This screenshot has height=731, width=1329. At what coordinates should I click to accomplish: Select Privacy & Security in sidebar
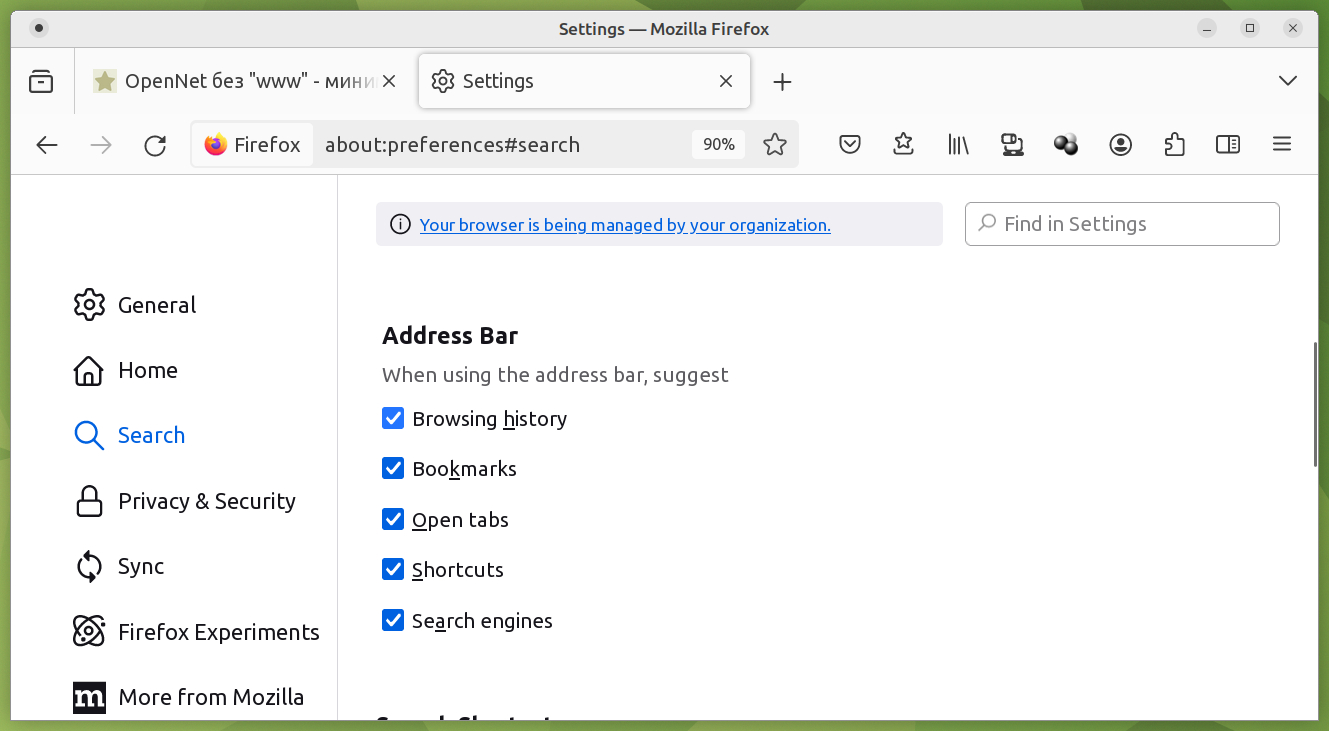(x=206, y=501)
